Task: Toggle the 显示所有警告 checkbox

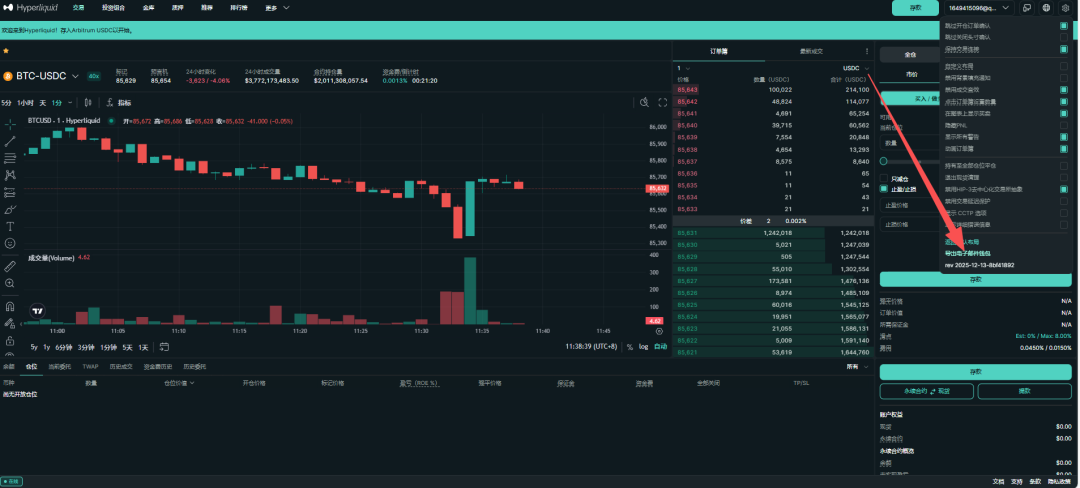Action: pyautogui.click(x=1064, y=137)
